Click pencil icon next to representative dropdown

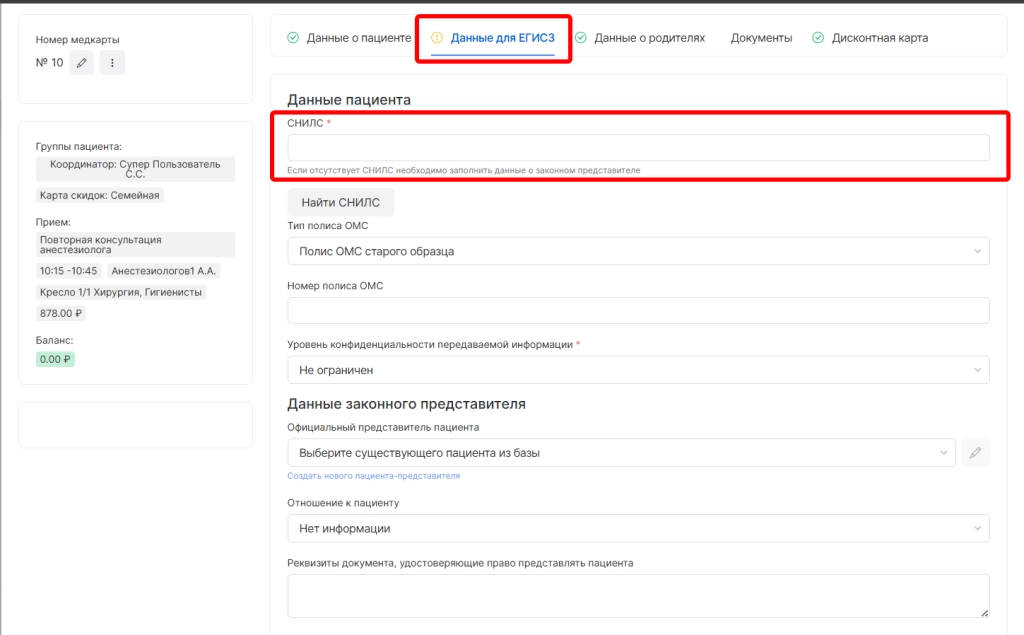tap(975, 453)
